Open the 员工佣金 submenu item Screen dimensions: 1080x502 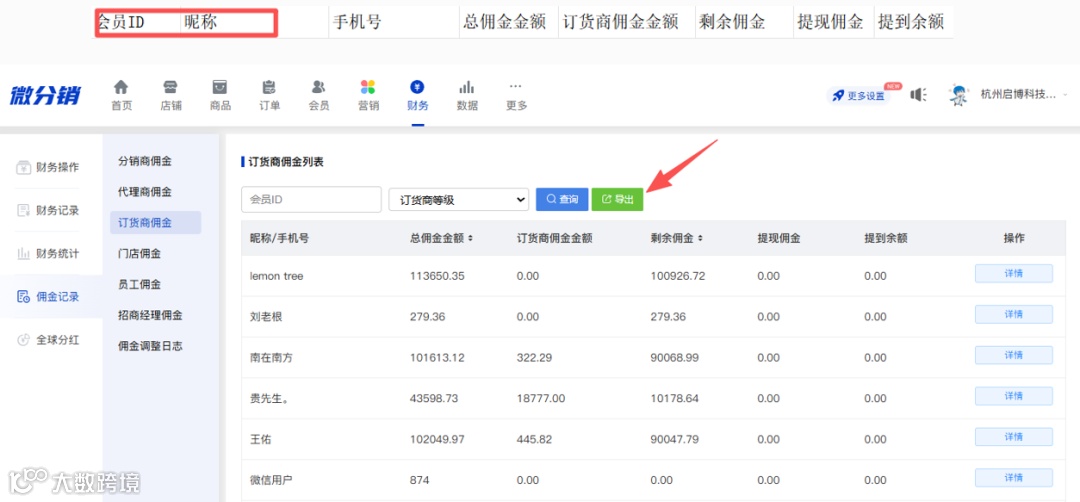[139, 284]
